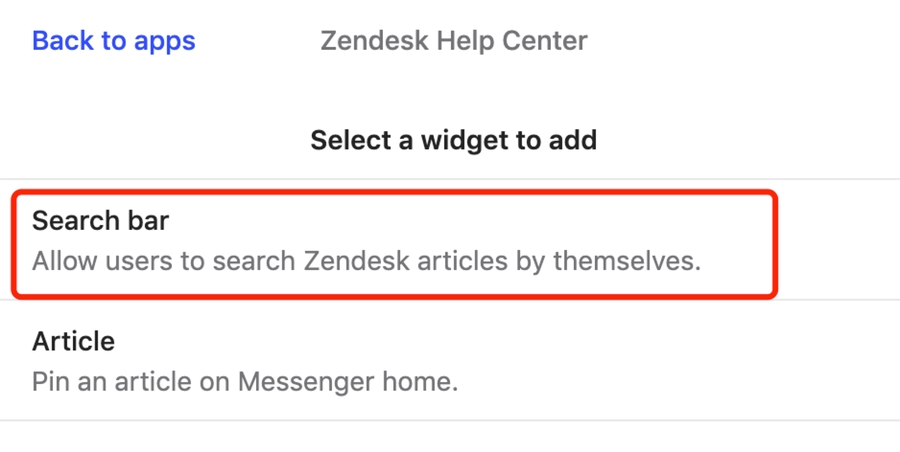Return to the apps list
The width and height of the screenshot is (900, 452).
(x=114, y=41)
